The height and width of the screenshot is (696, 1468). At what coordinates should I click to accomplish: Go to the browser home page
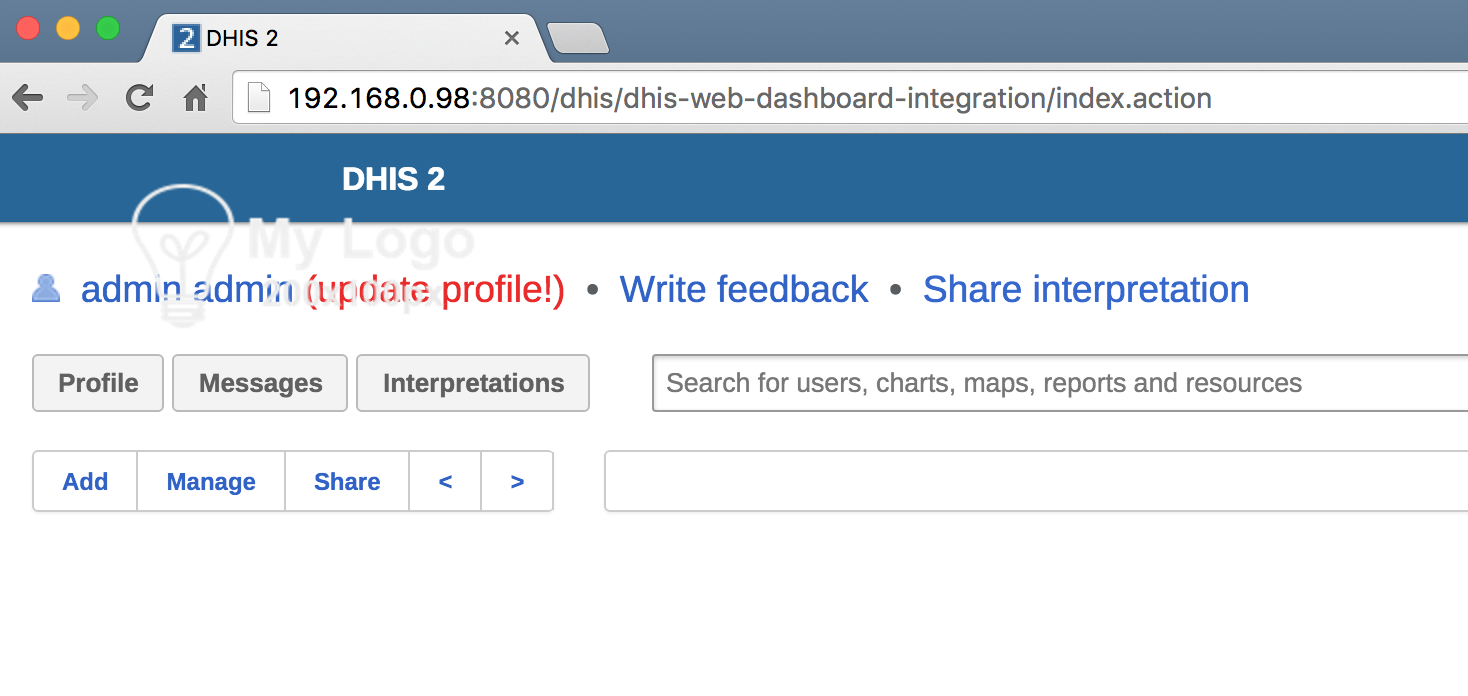[x=195, y=98]
